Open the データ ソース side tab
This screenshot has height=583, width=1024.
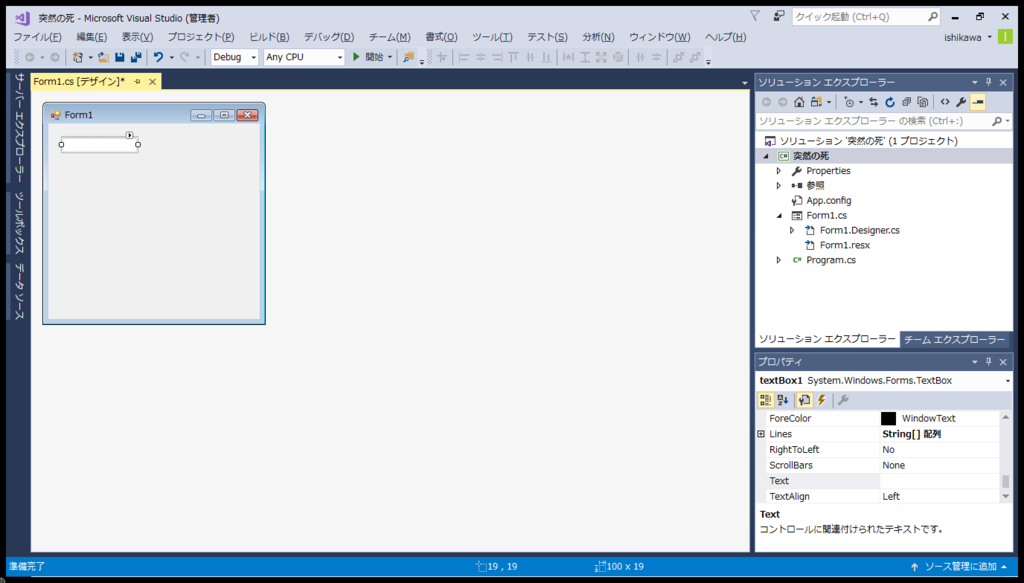click(x=20, y=291)
